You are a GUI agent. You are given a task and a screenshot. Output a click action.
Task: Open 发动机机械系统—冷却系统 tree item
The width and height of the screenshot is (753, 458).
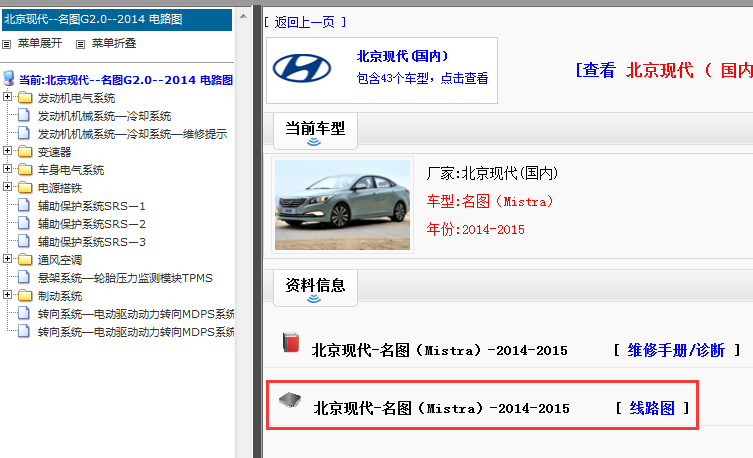point(104,116)
